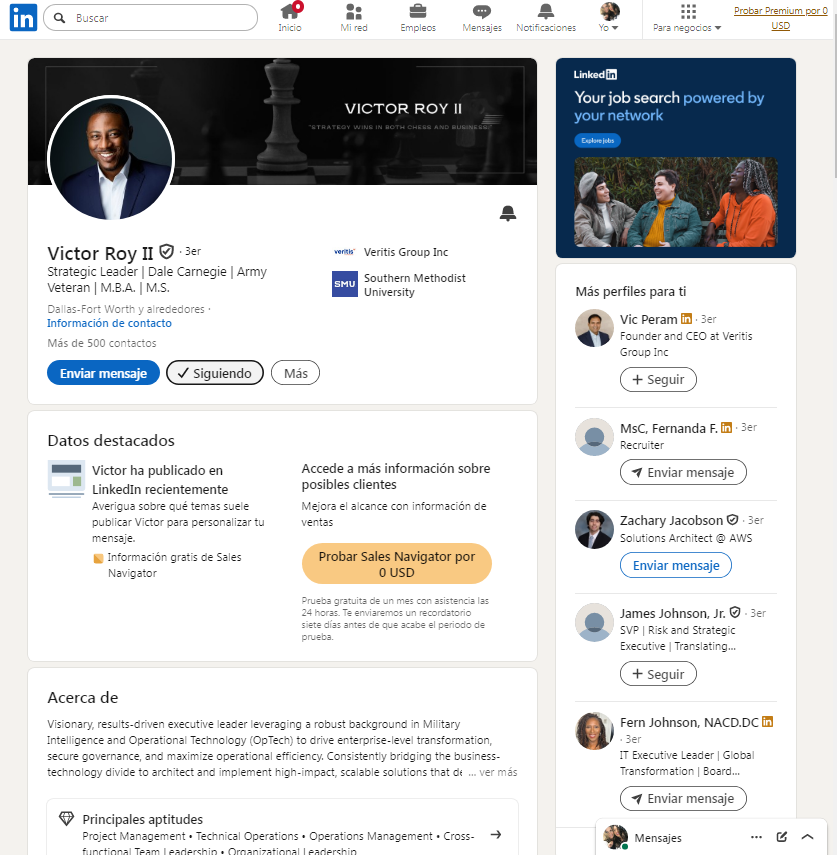Viewport: 837px width, 855px height.
Task: Click Zachary Jacobson's verification shield
Action: [732, 520]
